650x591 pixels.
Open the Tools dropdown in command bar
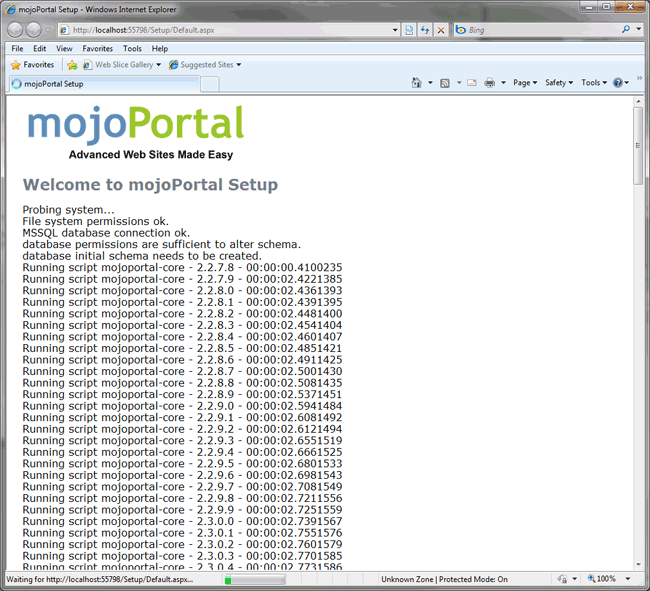593,83
